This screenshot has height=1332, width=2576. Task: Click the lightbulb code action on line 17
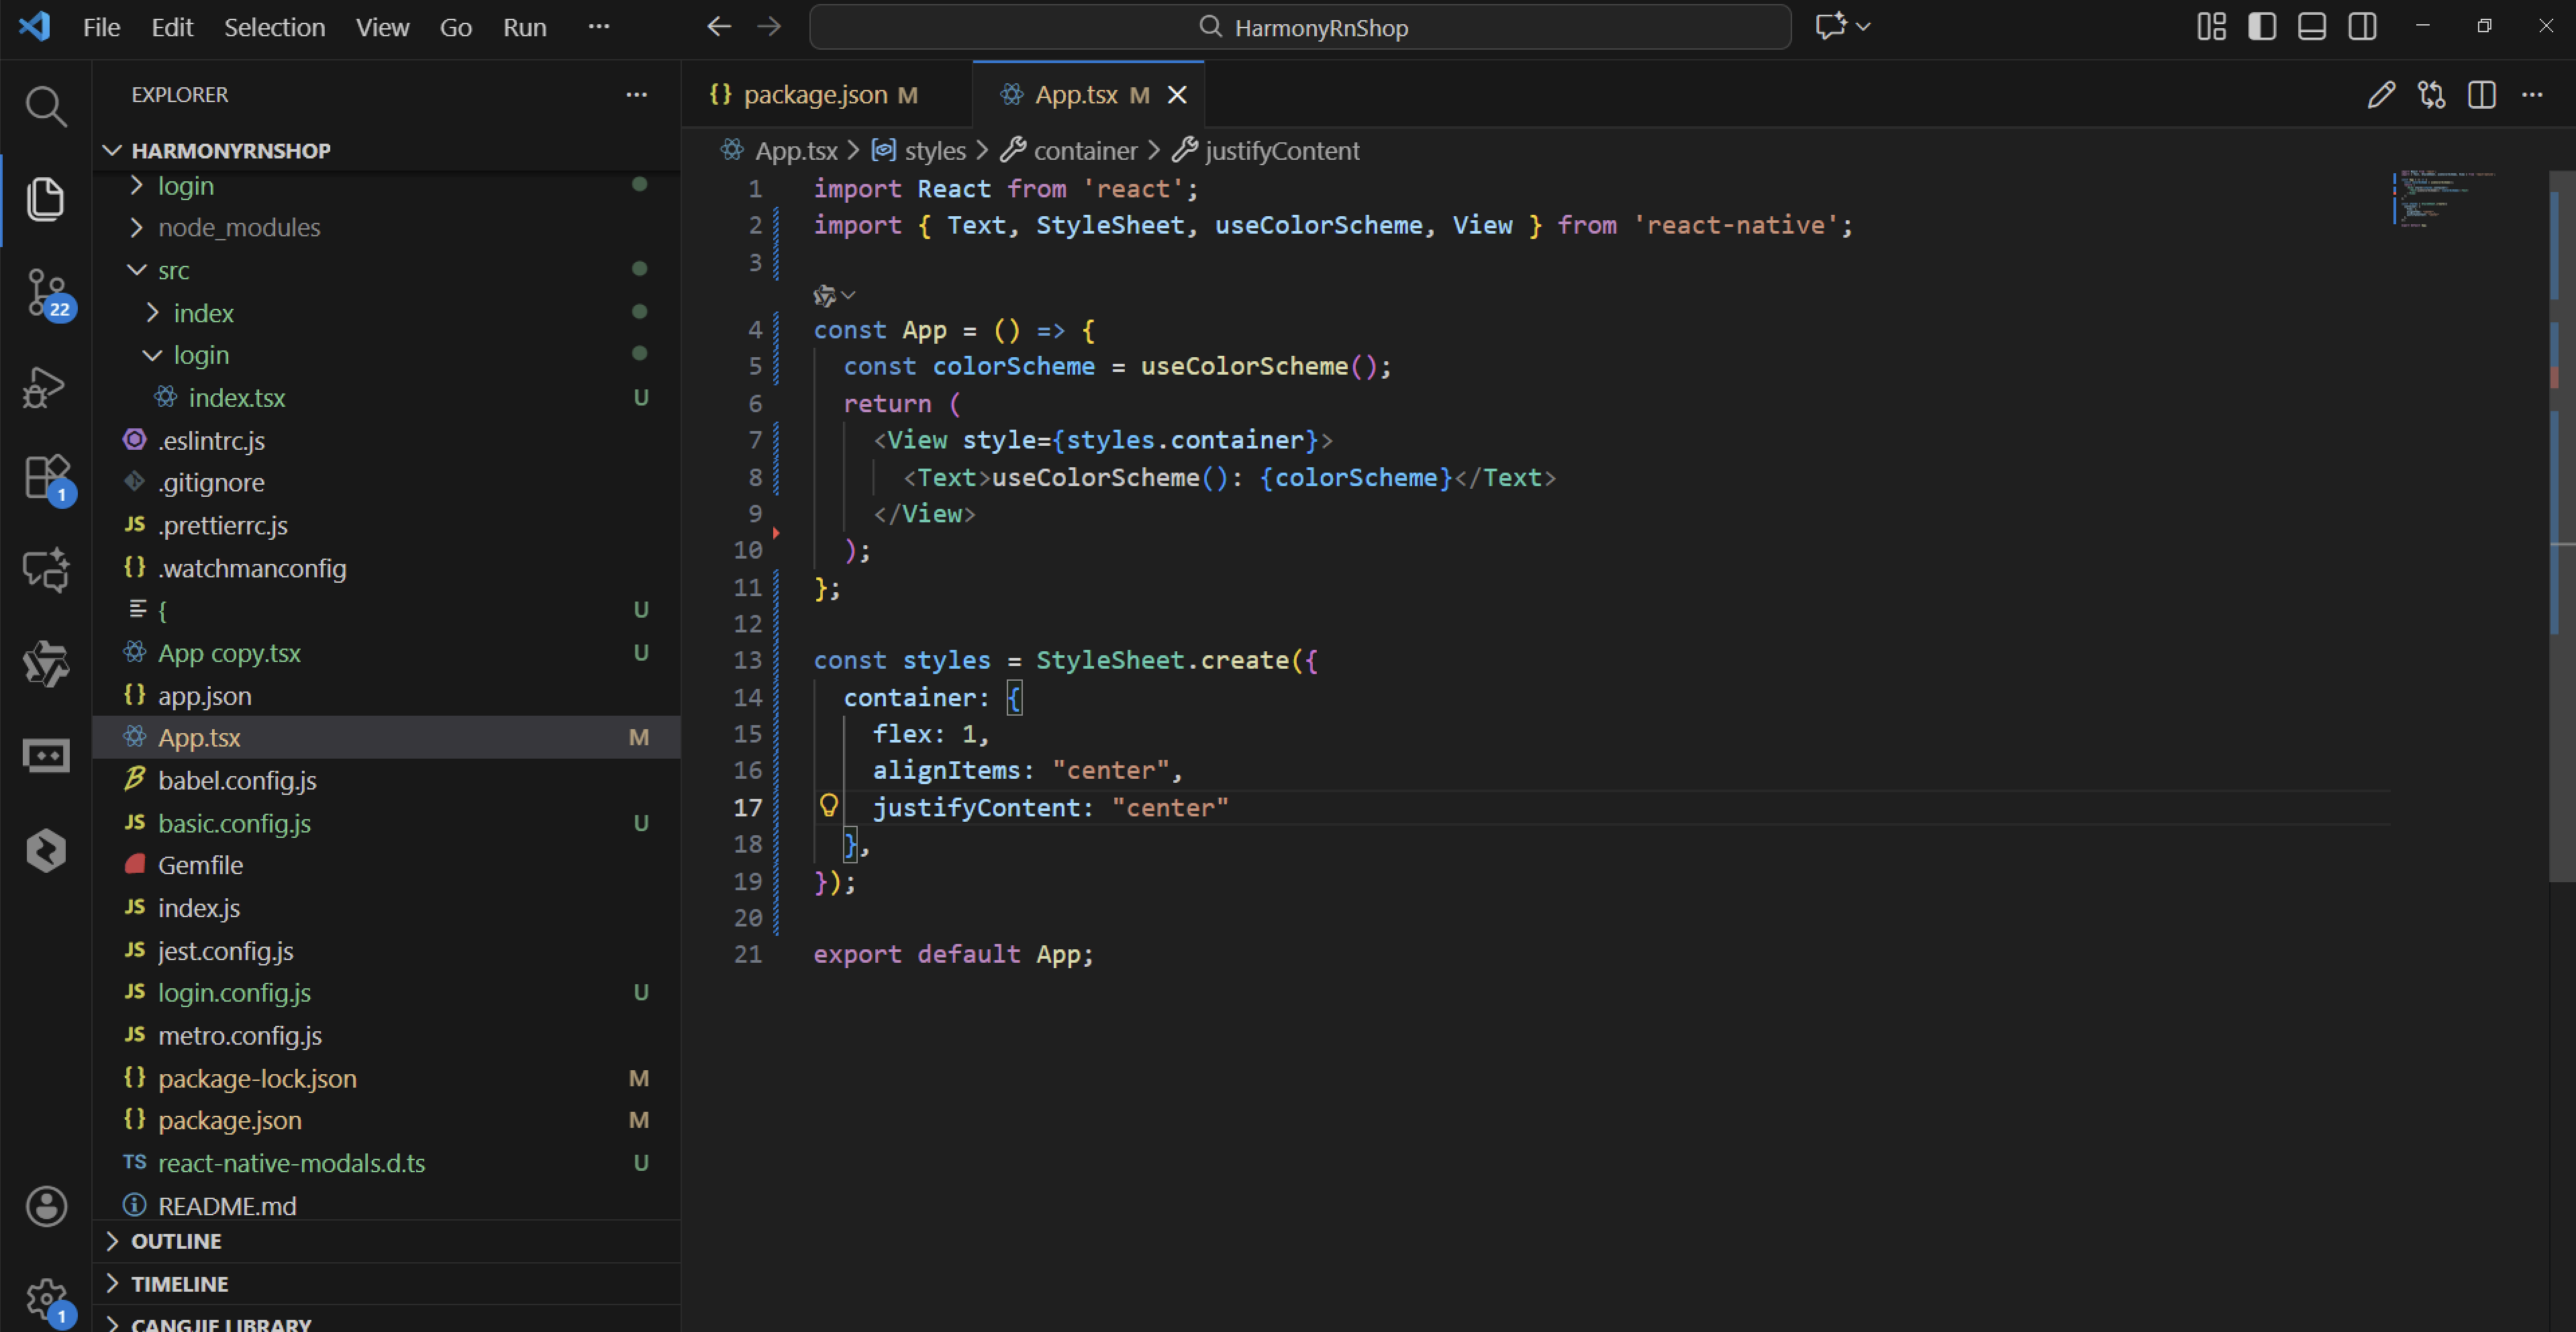(x=828, y=805)
